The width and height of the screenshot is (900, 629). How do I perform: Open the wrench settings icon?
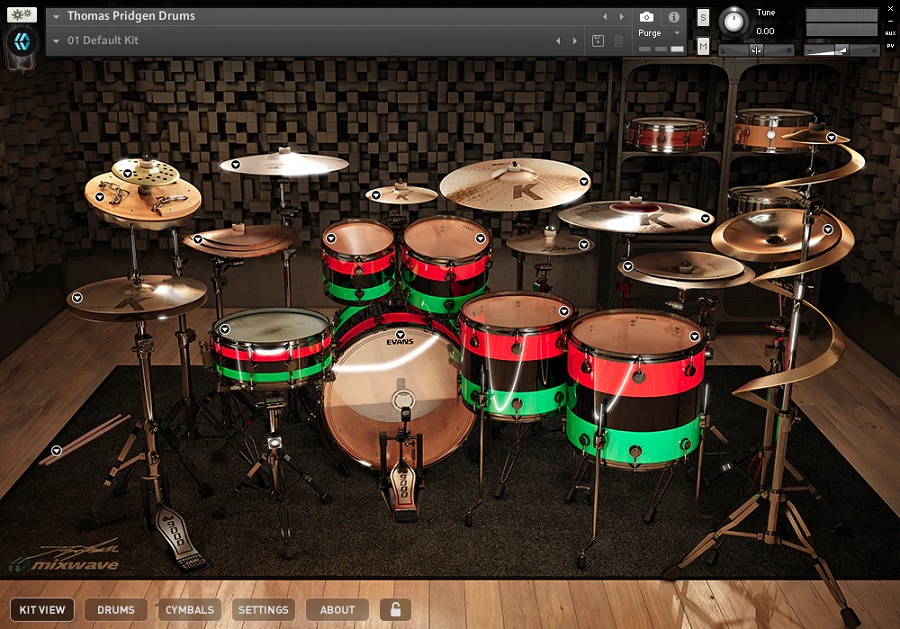(x=22, y=14)
